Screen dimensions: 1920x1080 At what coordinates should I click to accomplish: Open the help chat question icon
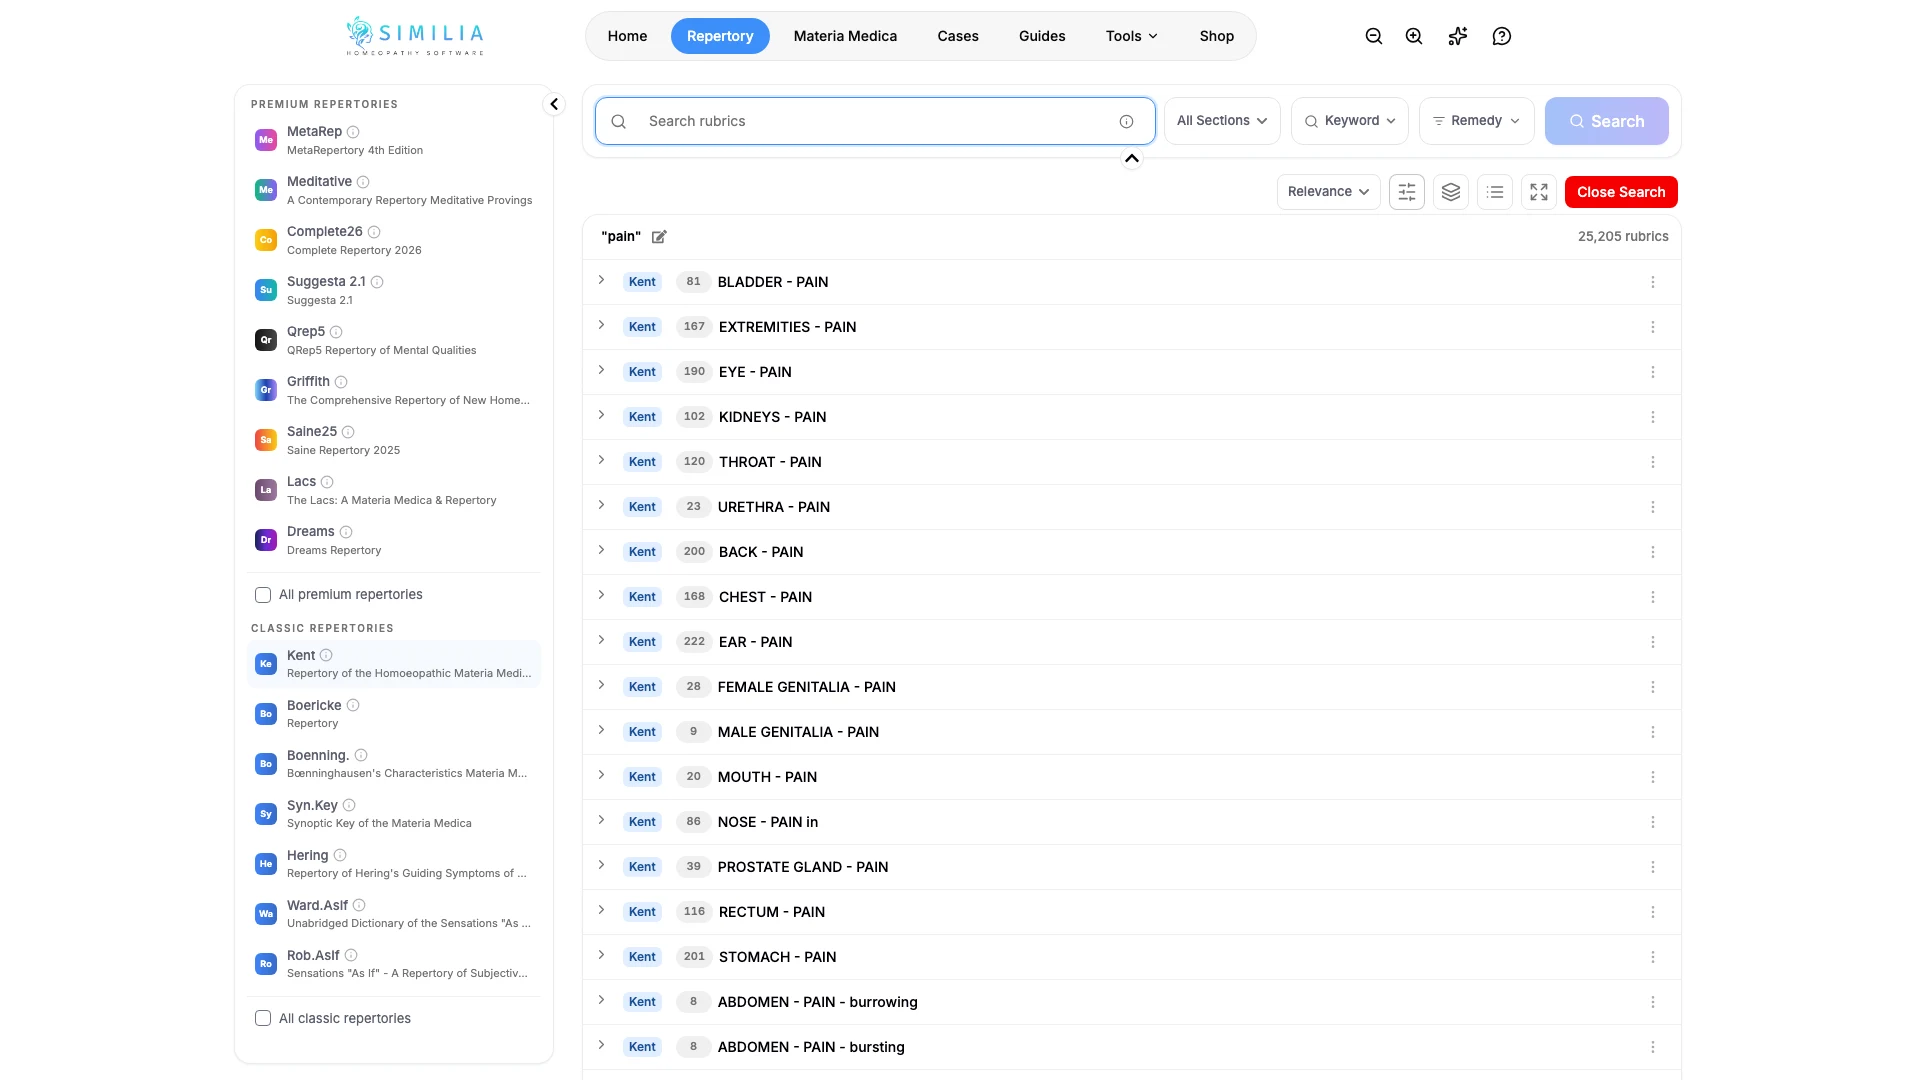(1502, 36)
